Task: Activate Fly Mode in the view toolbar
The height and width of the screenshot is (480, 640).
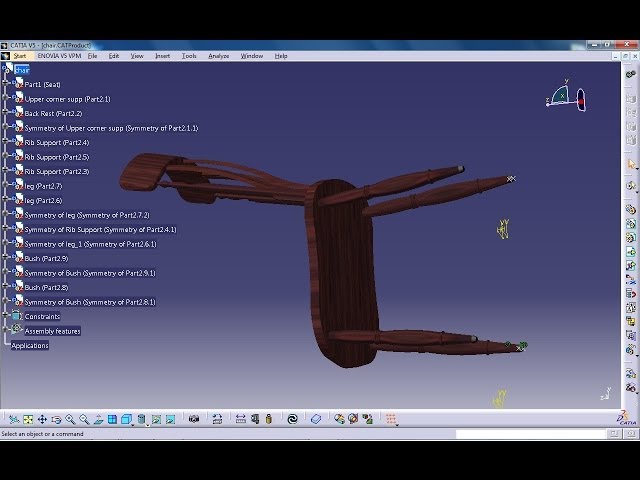Action: [x=14, y=419]
